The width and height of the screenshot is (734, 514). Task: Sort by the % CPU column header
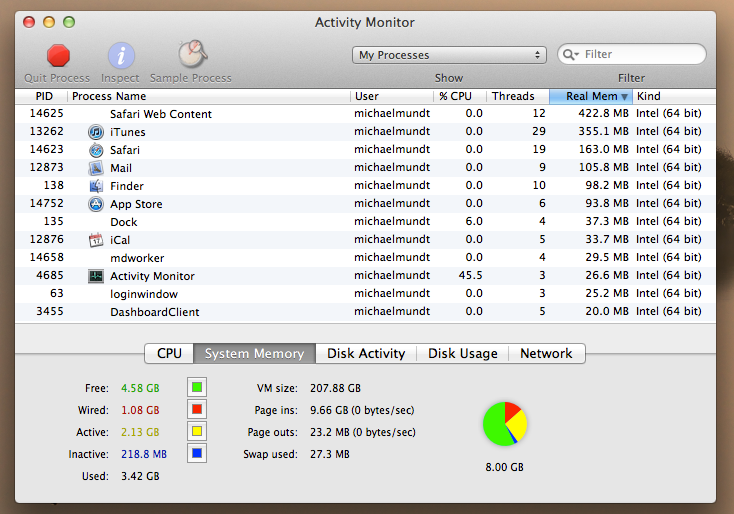(460, 96)
